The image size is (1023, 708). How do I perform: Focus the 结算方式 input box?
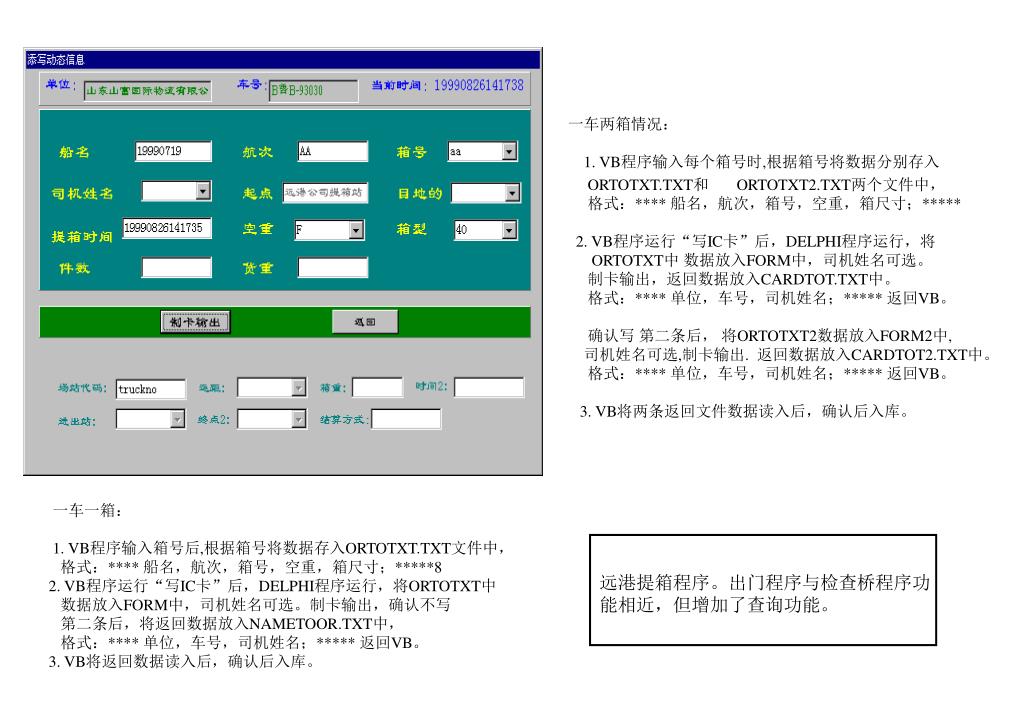point(406,419)
